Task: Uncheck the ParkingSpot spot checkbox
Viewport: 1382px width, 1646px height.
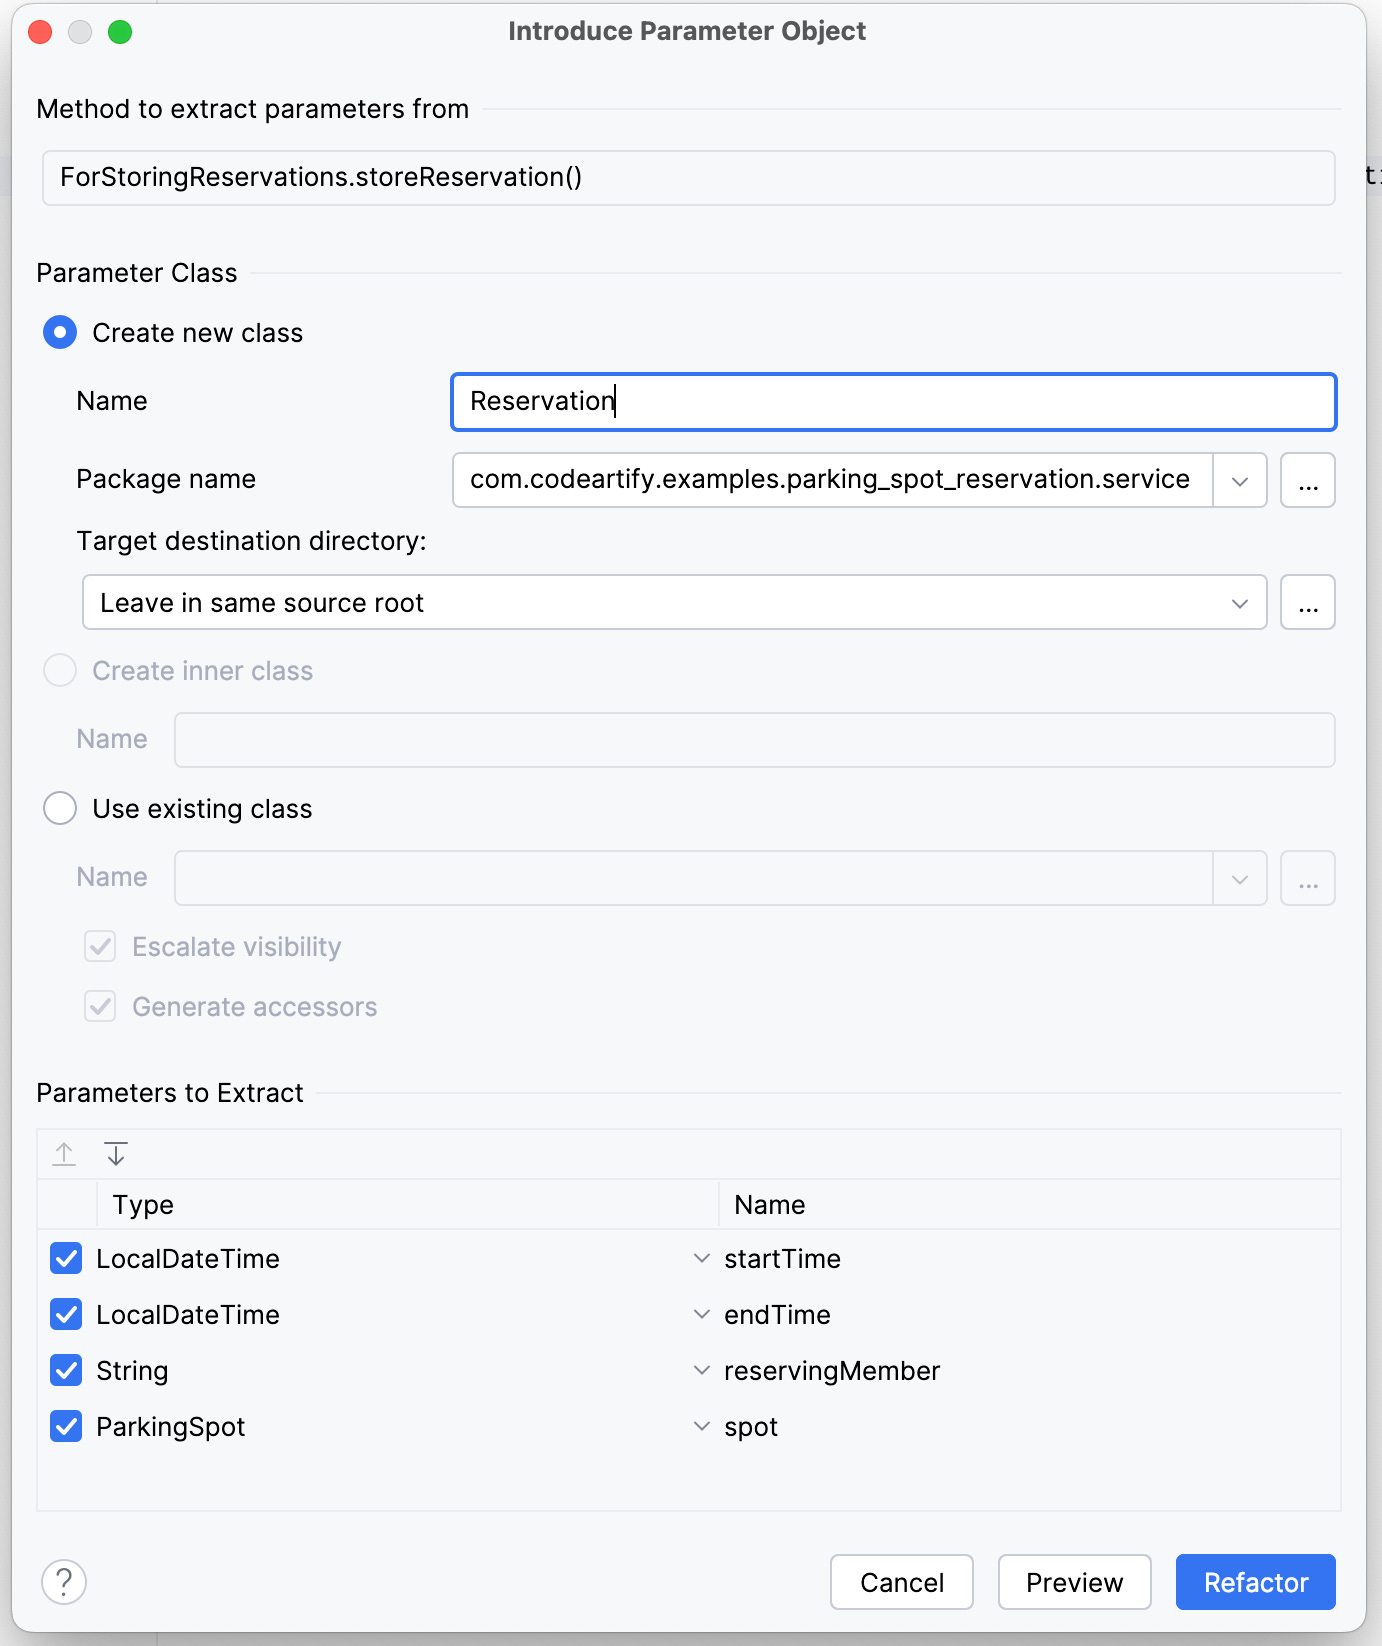Action: [66, 1426]
